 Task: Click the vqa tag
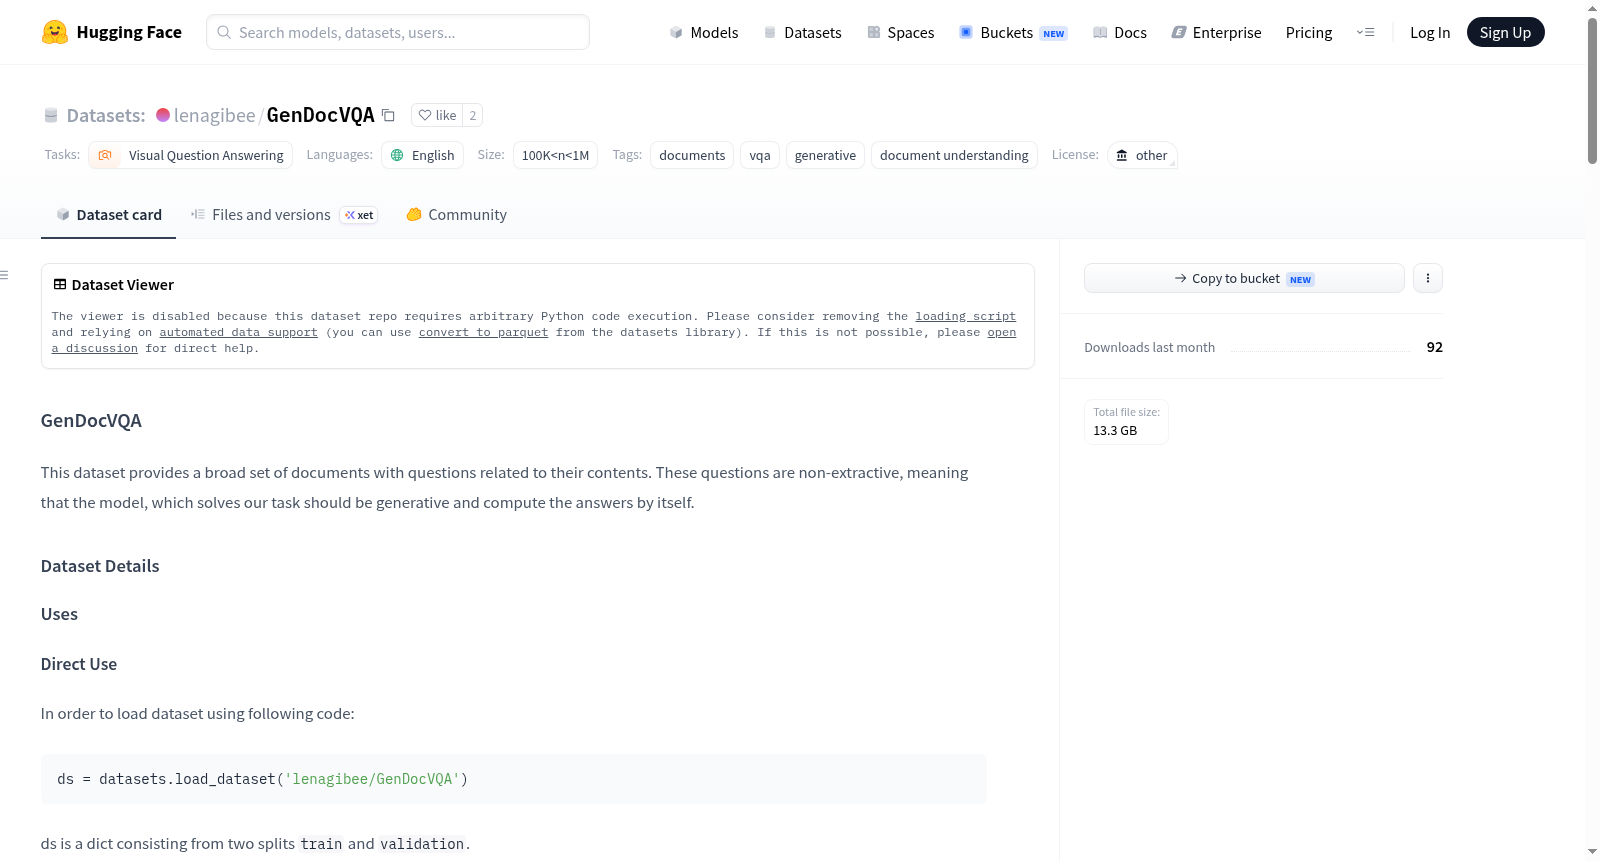(760, 155)
